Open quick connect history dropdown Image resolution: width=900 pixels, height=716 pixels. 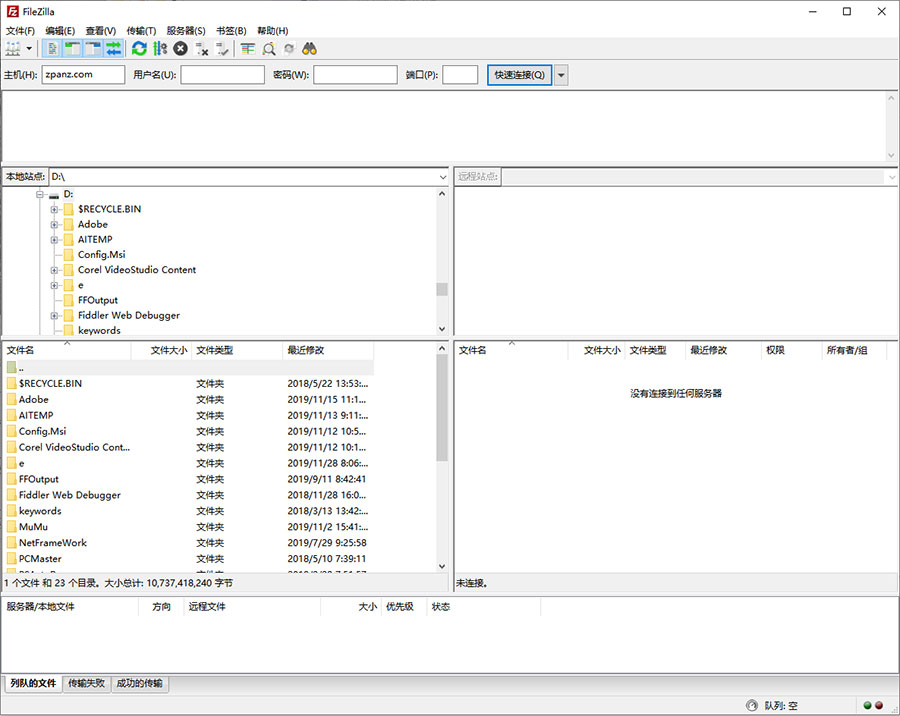pyautogui.click(x=561, y=75)
